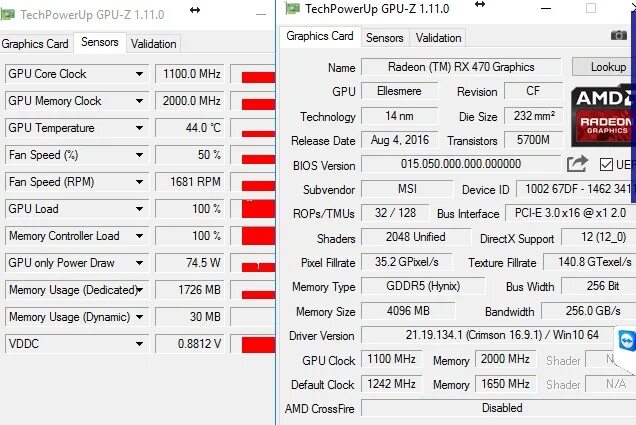Open the GPU Core Clock sensor dropdown
This screenshot has height=425, width=636.
coord(139,74)
